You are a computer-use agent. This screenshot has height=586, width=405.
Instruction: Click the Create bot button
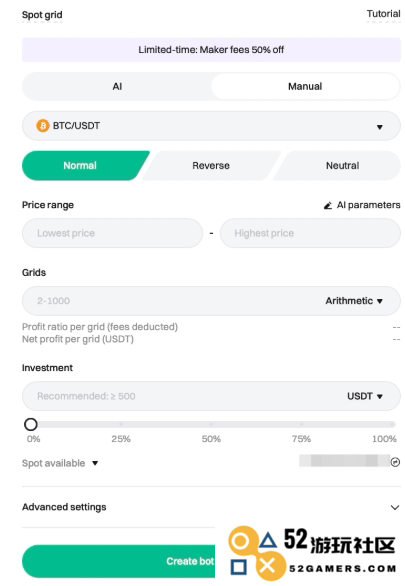click(x=118, y=561)
